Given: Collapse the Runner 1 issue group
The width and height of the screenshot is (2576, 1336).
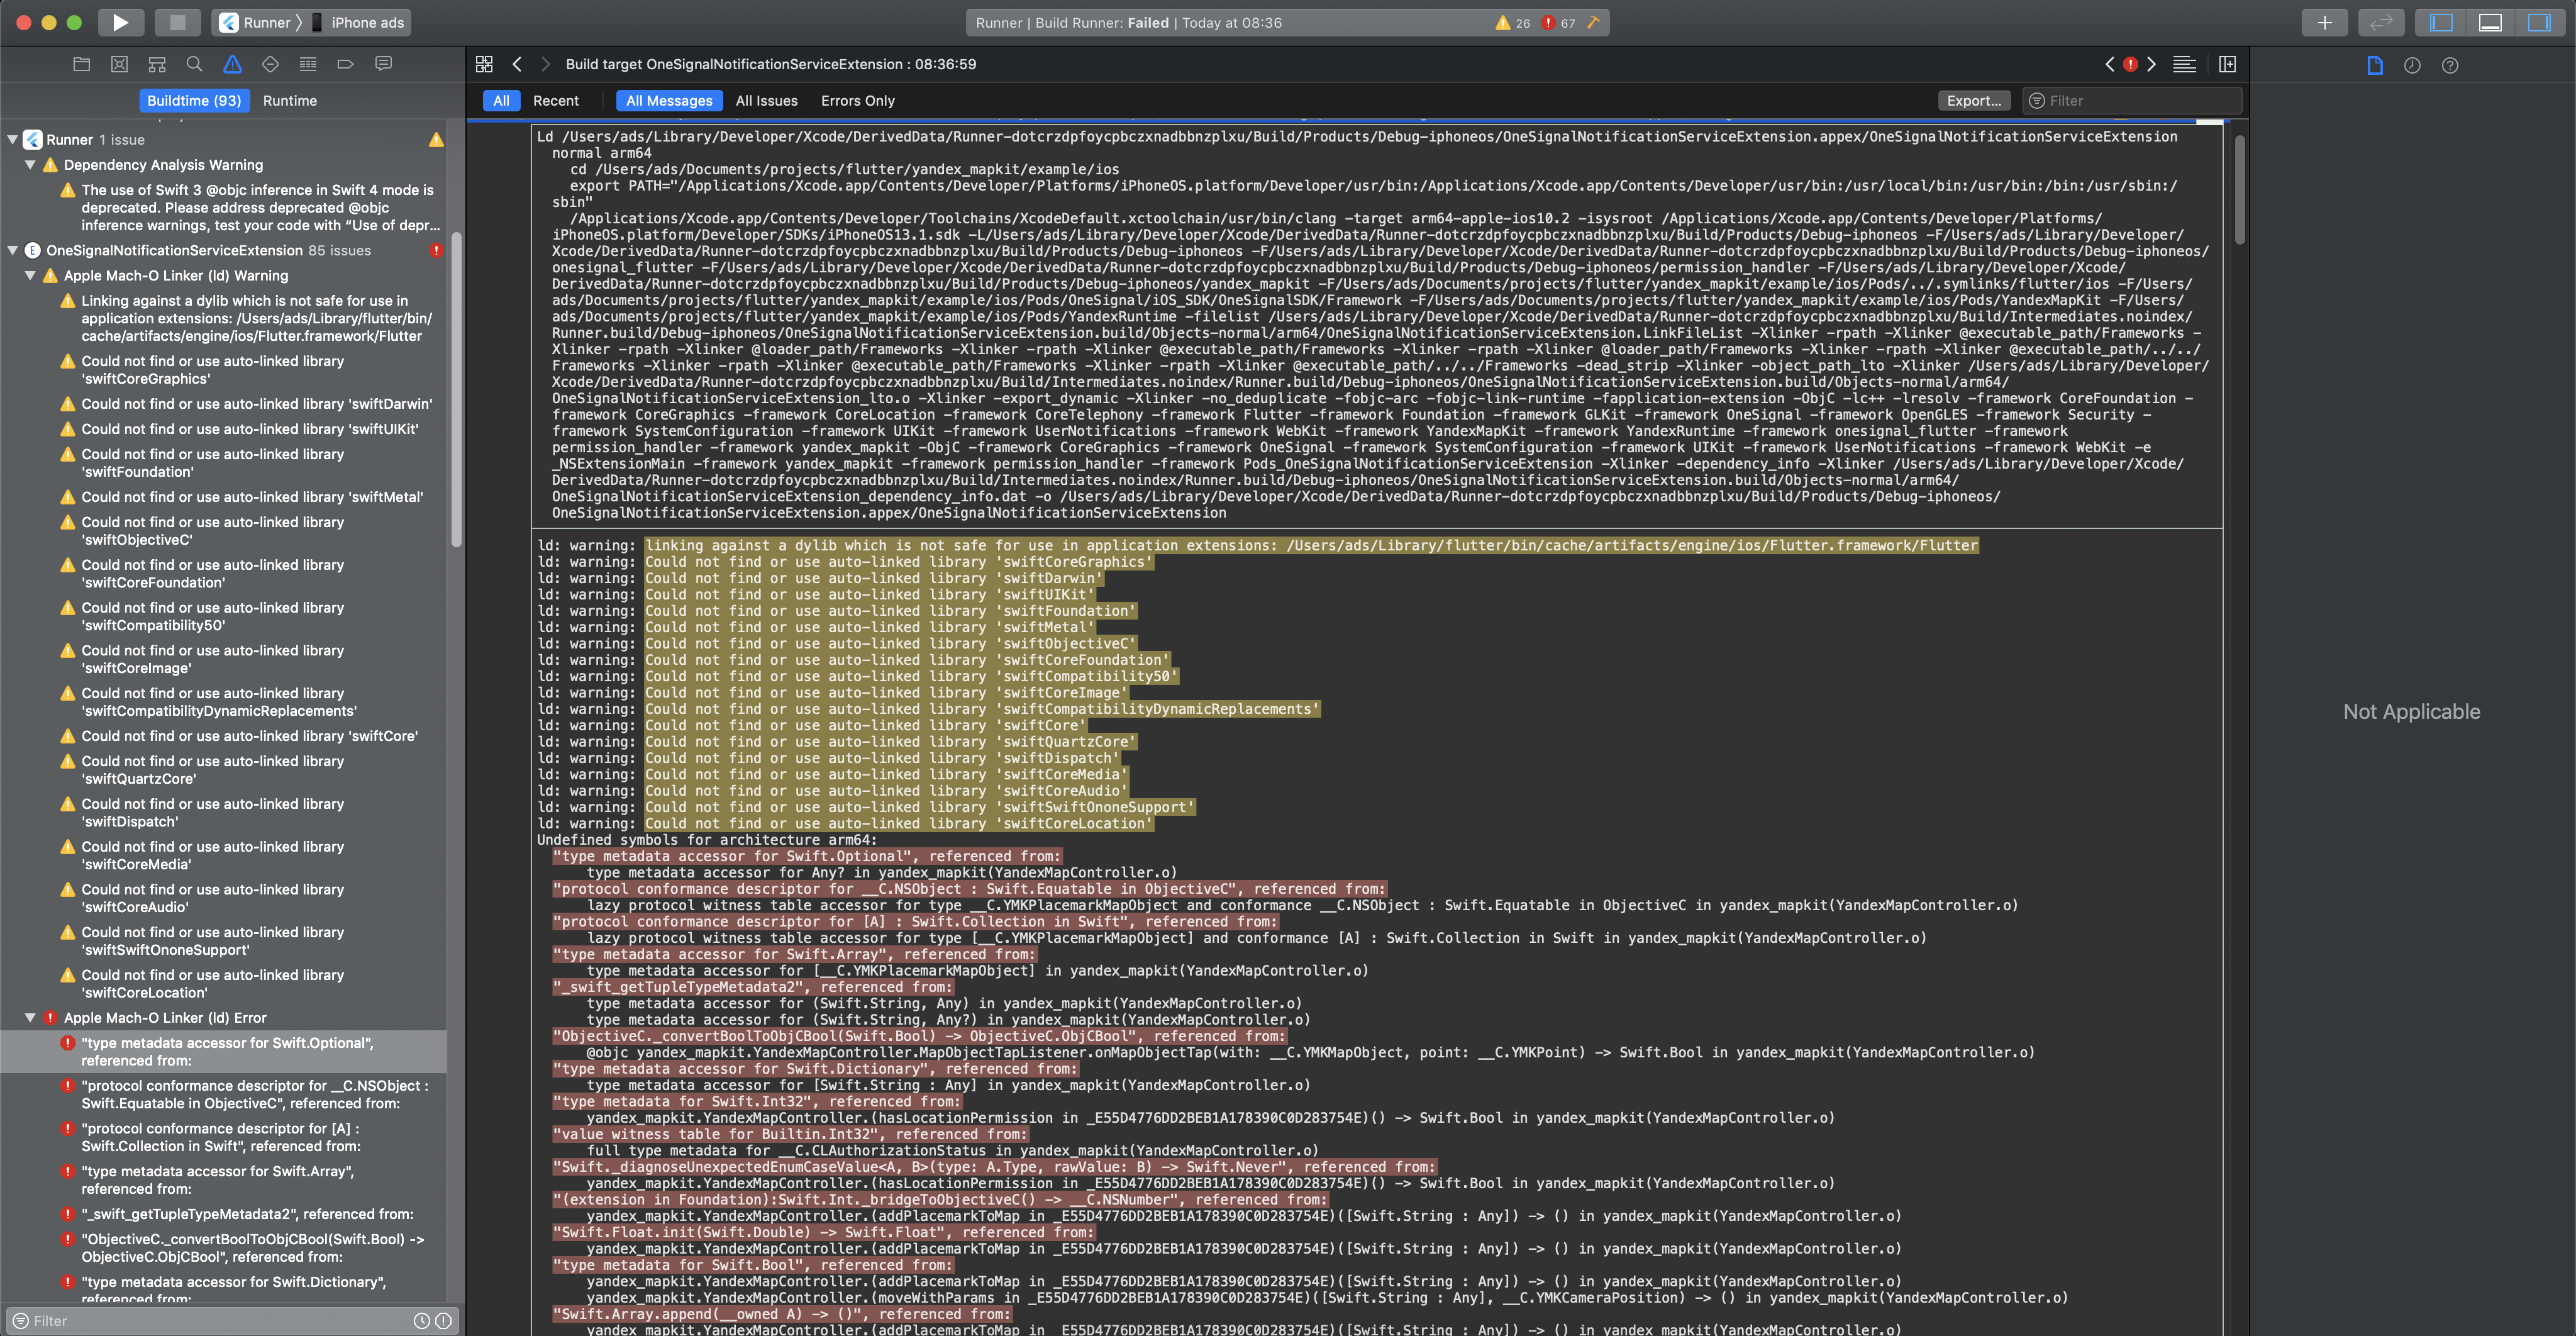Looking at the screenshot, I should click(13, 140).
